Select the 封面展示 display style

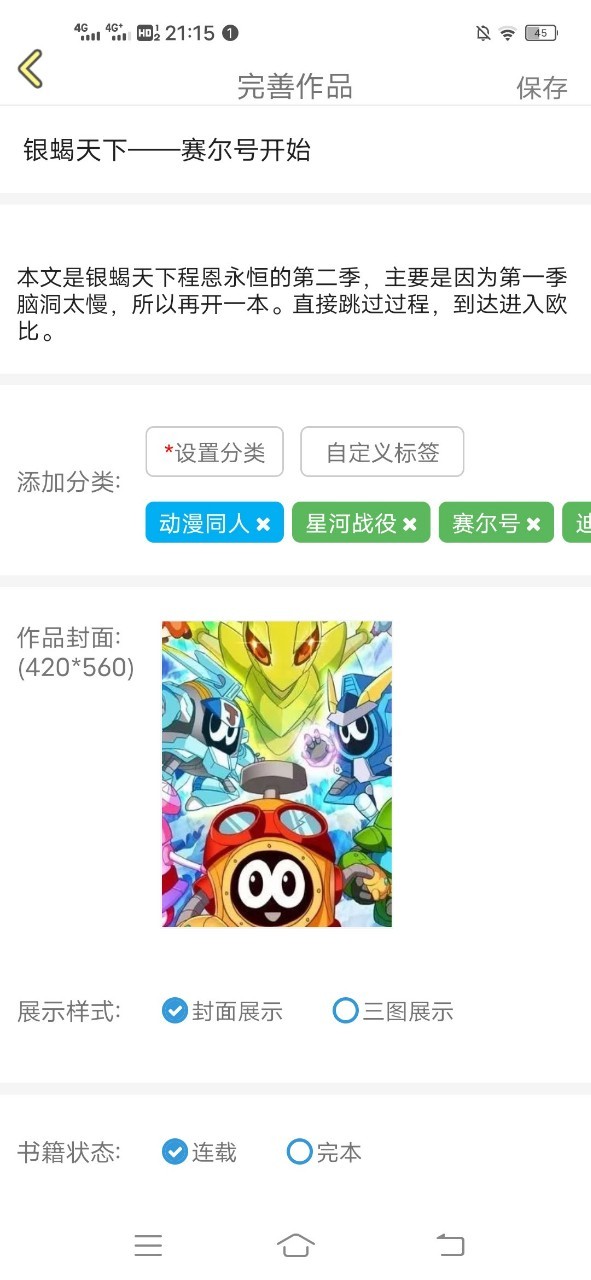(222, 1011)
